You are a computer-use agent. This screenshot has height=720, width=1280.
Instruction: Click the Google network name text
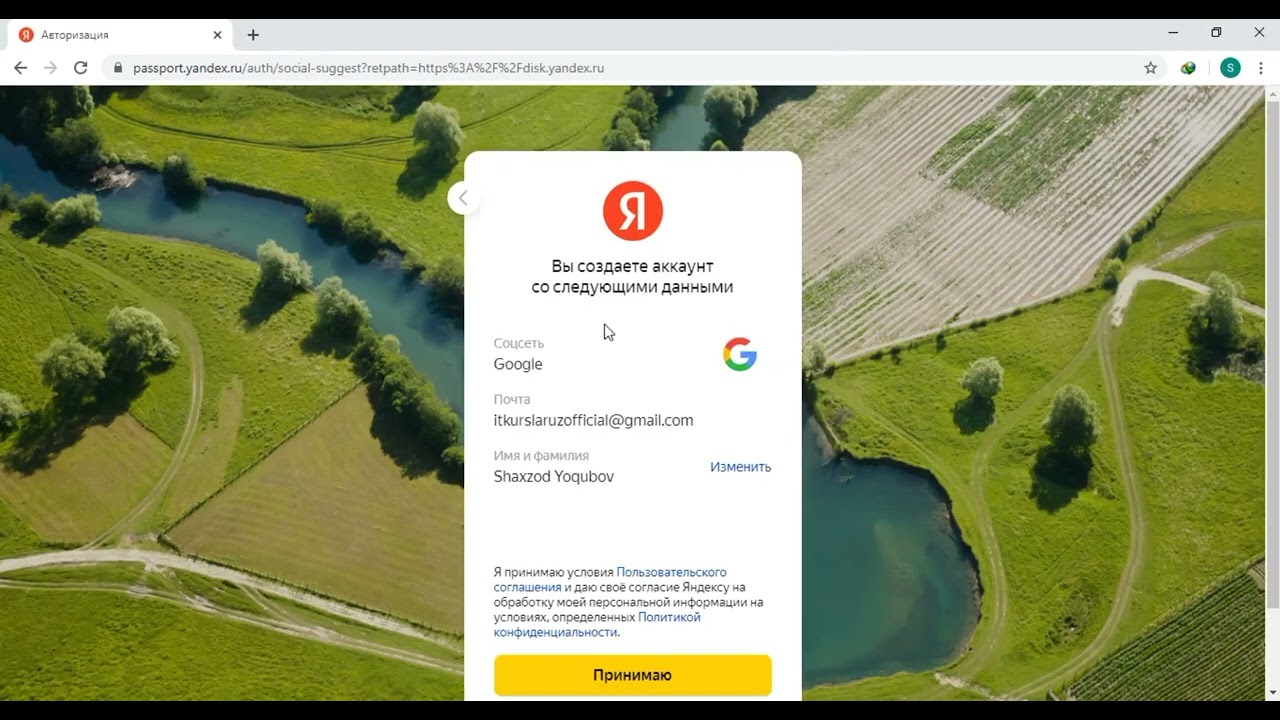(x=518, y=365)
